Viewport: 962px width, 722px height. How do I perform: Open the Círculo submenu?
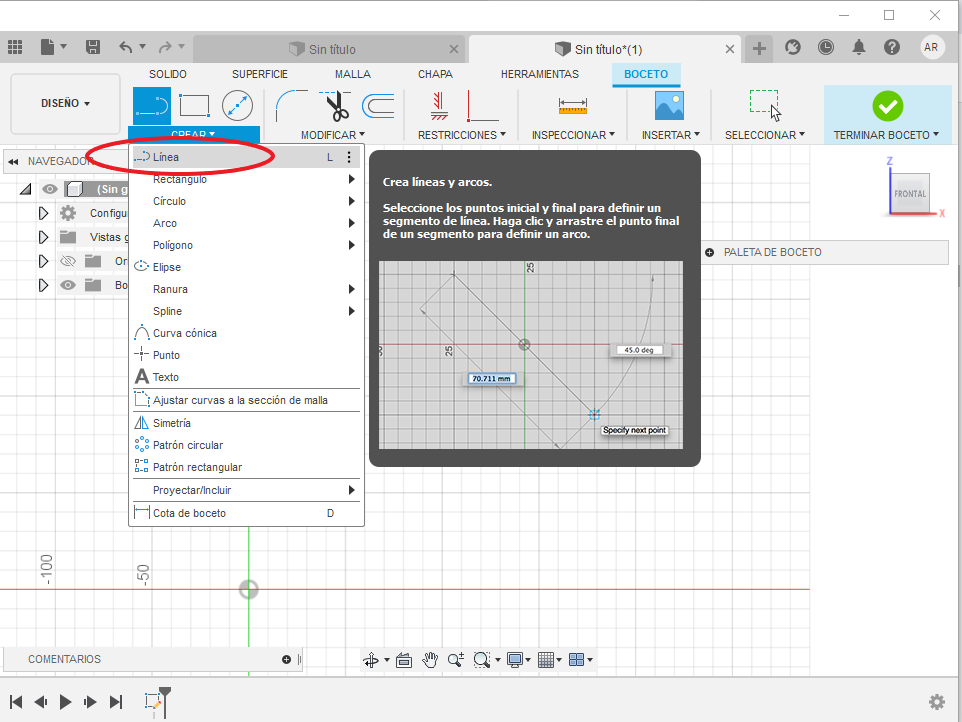[246, 201]
